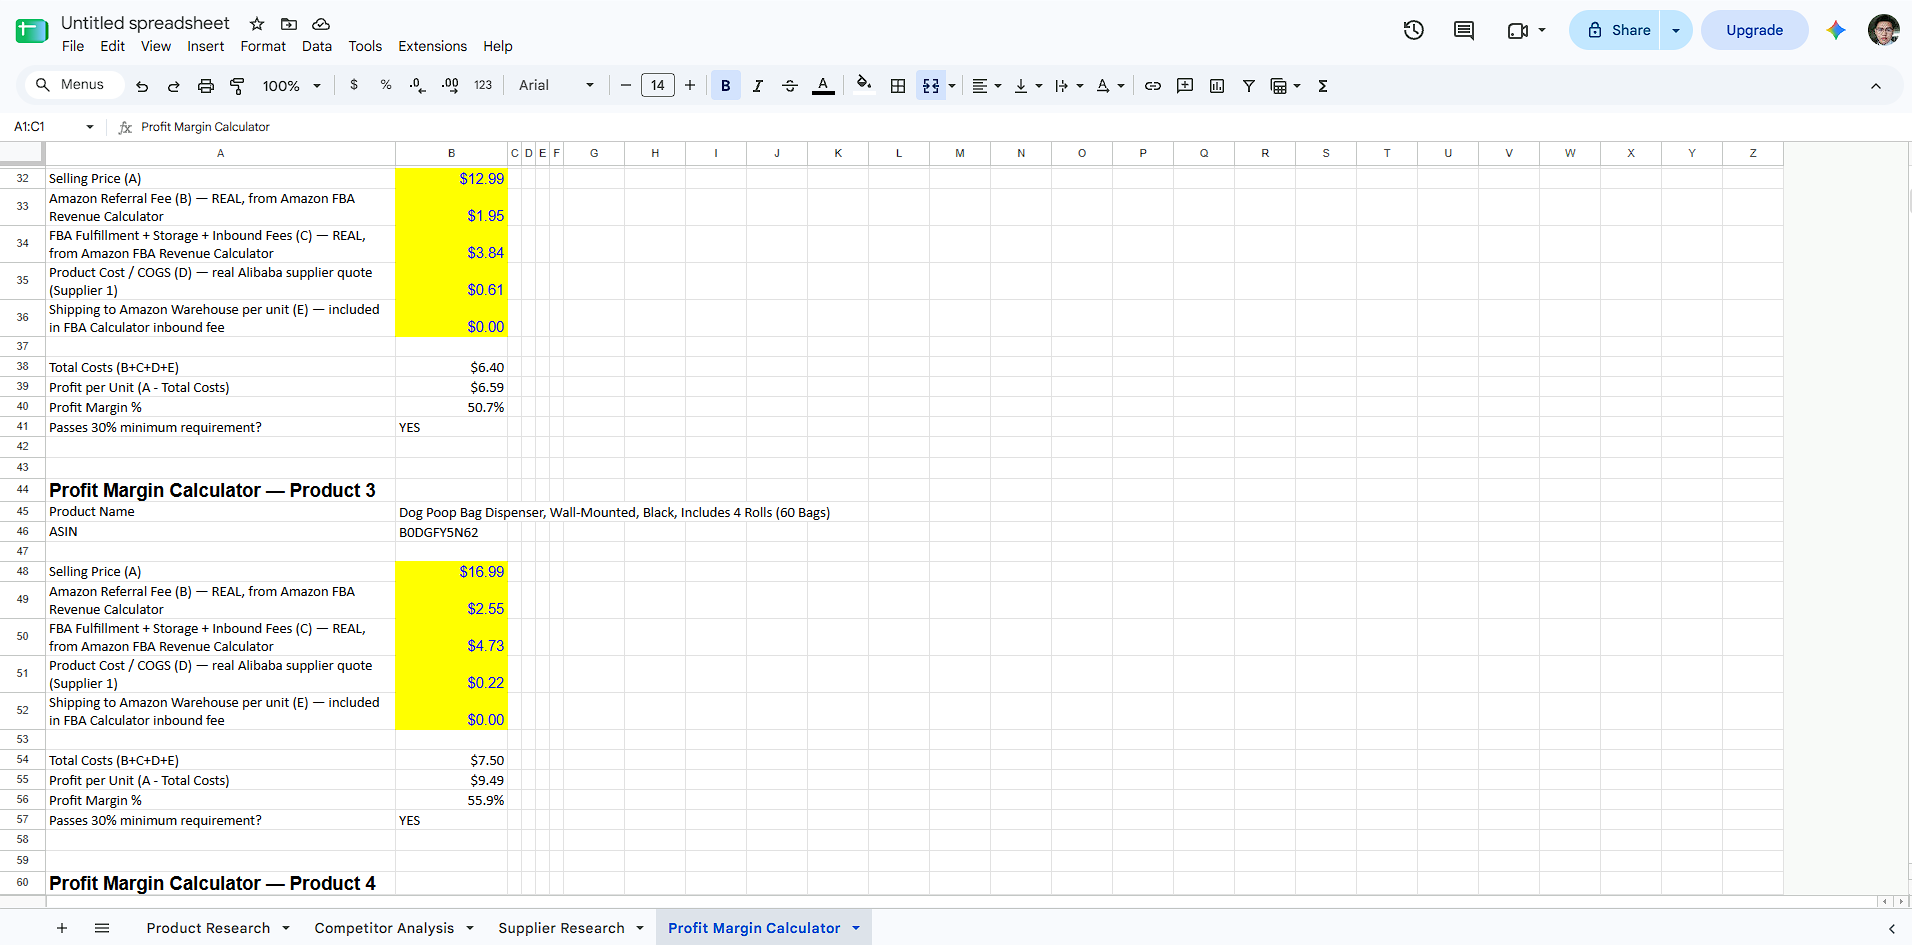
Task: Hide the menus with collapse chevron
Action: point(1876,86)
